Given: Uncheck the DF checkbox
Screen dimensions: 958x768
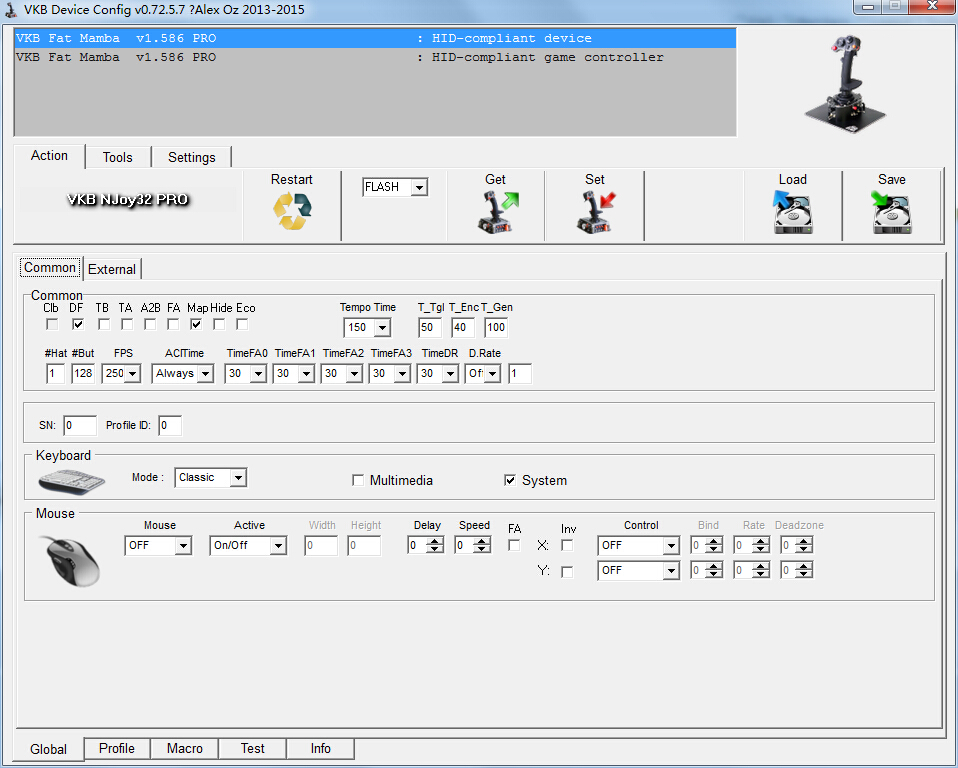Looking at the screenshot, I should (78, 324).
